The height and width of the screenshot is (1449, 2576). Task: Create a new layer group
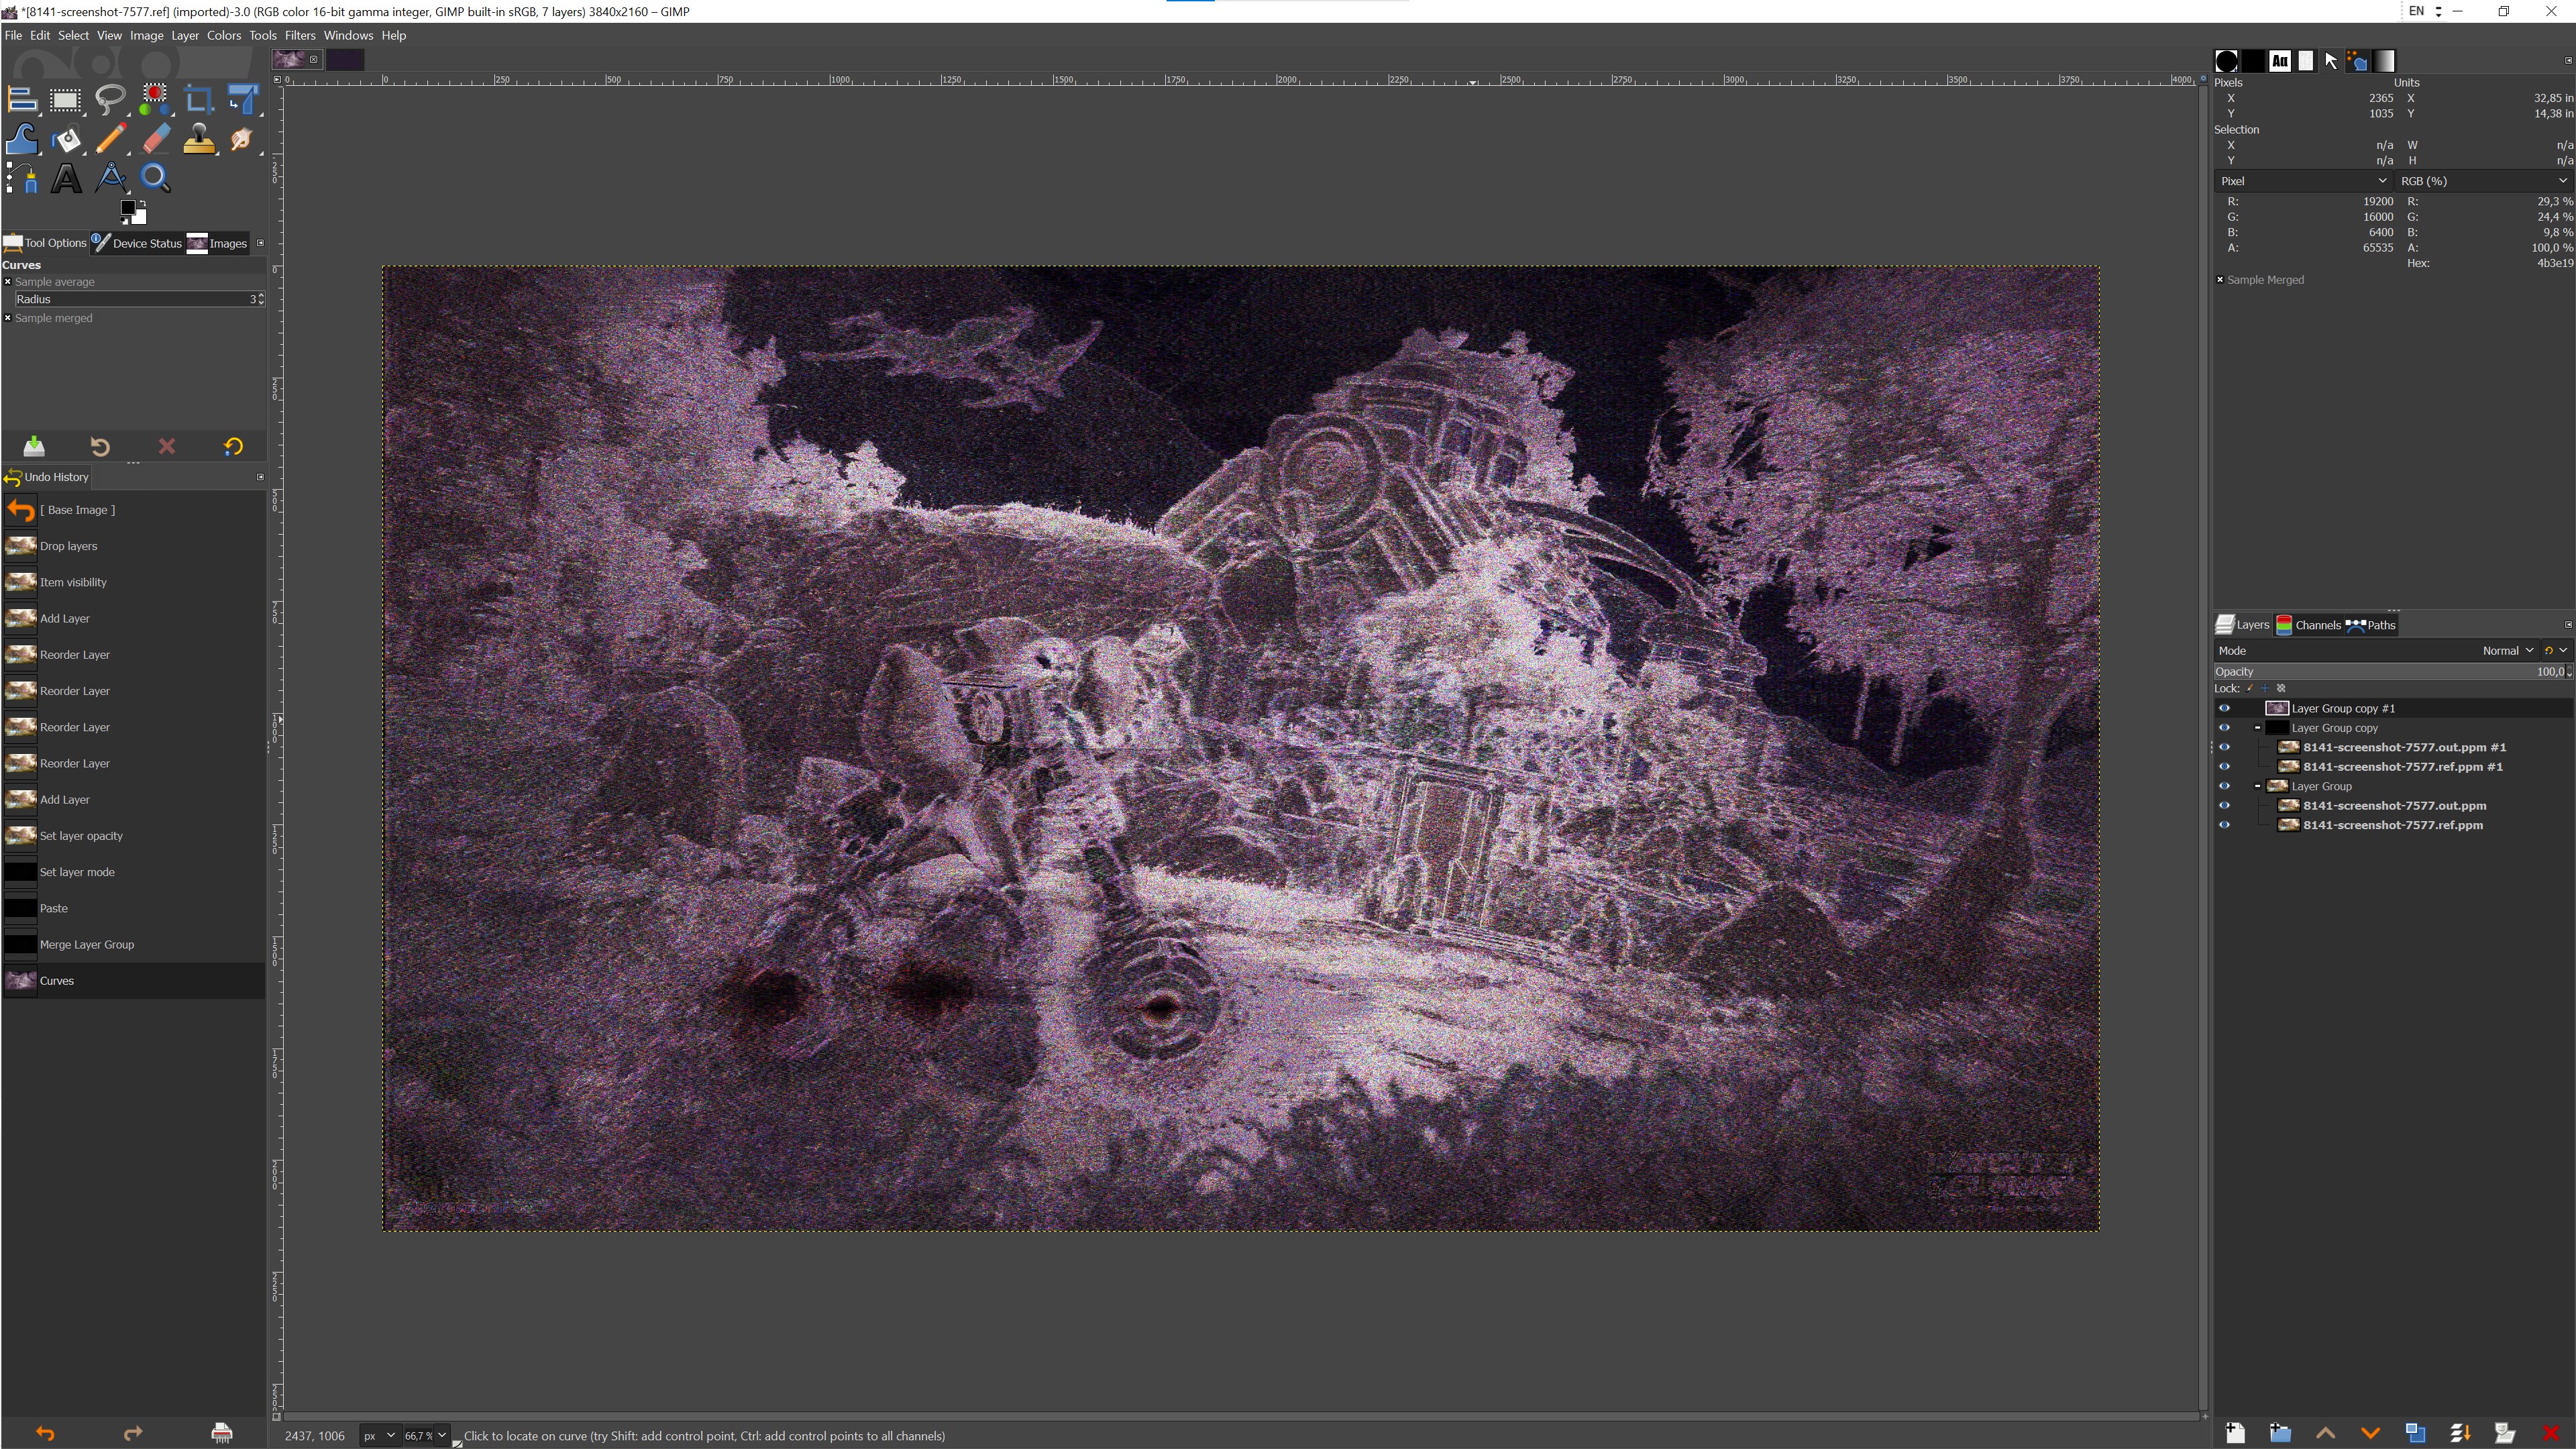point(2280,1433)
